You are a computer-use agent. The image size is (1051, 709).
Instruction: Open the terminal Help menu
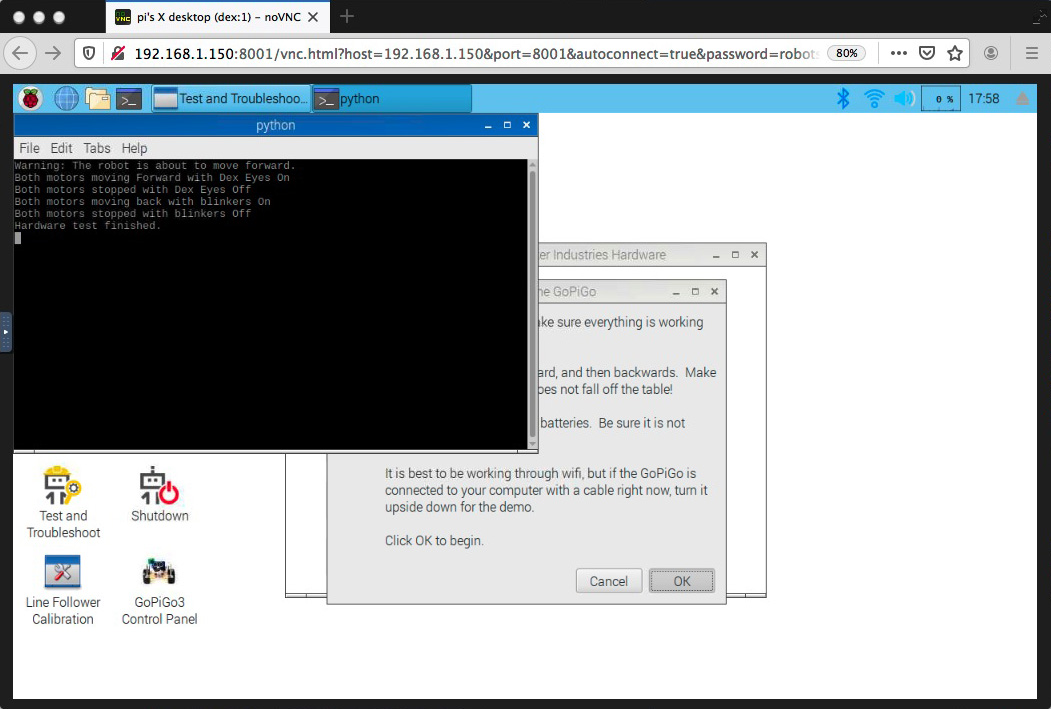click(134, 148)
